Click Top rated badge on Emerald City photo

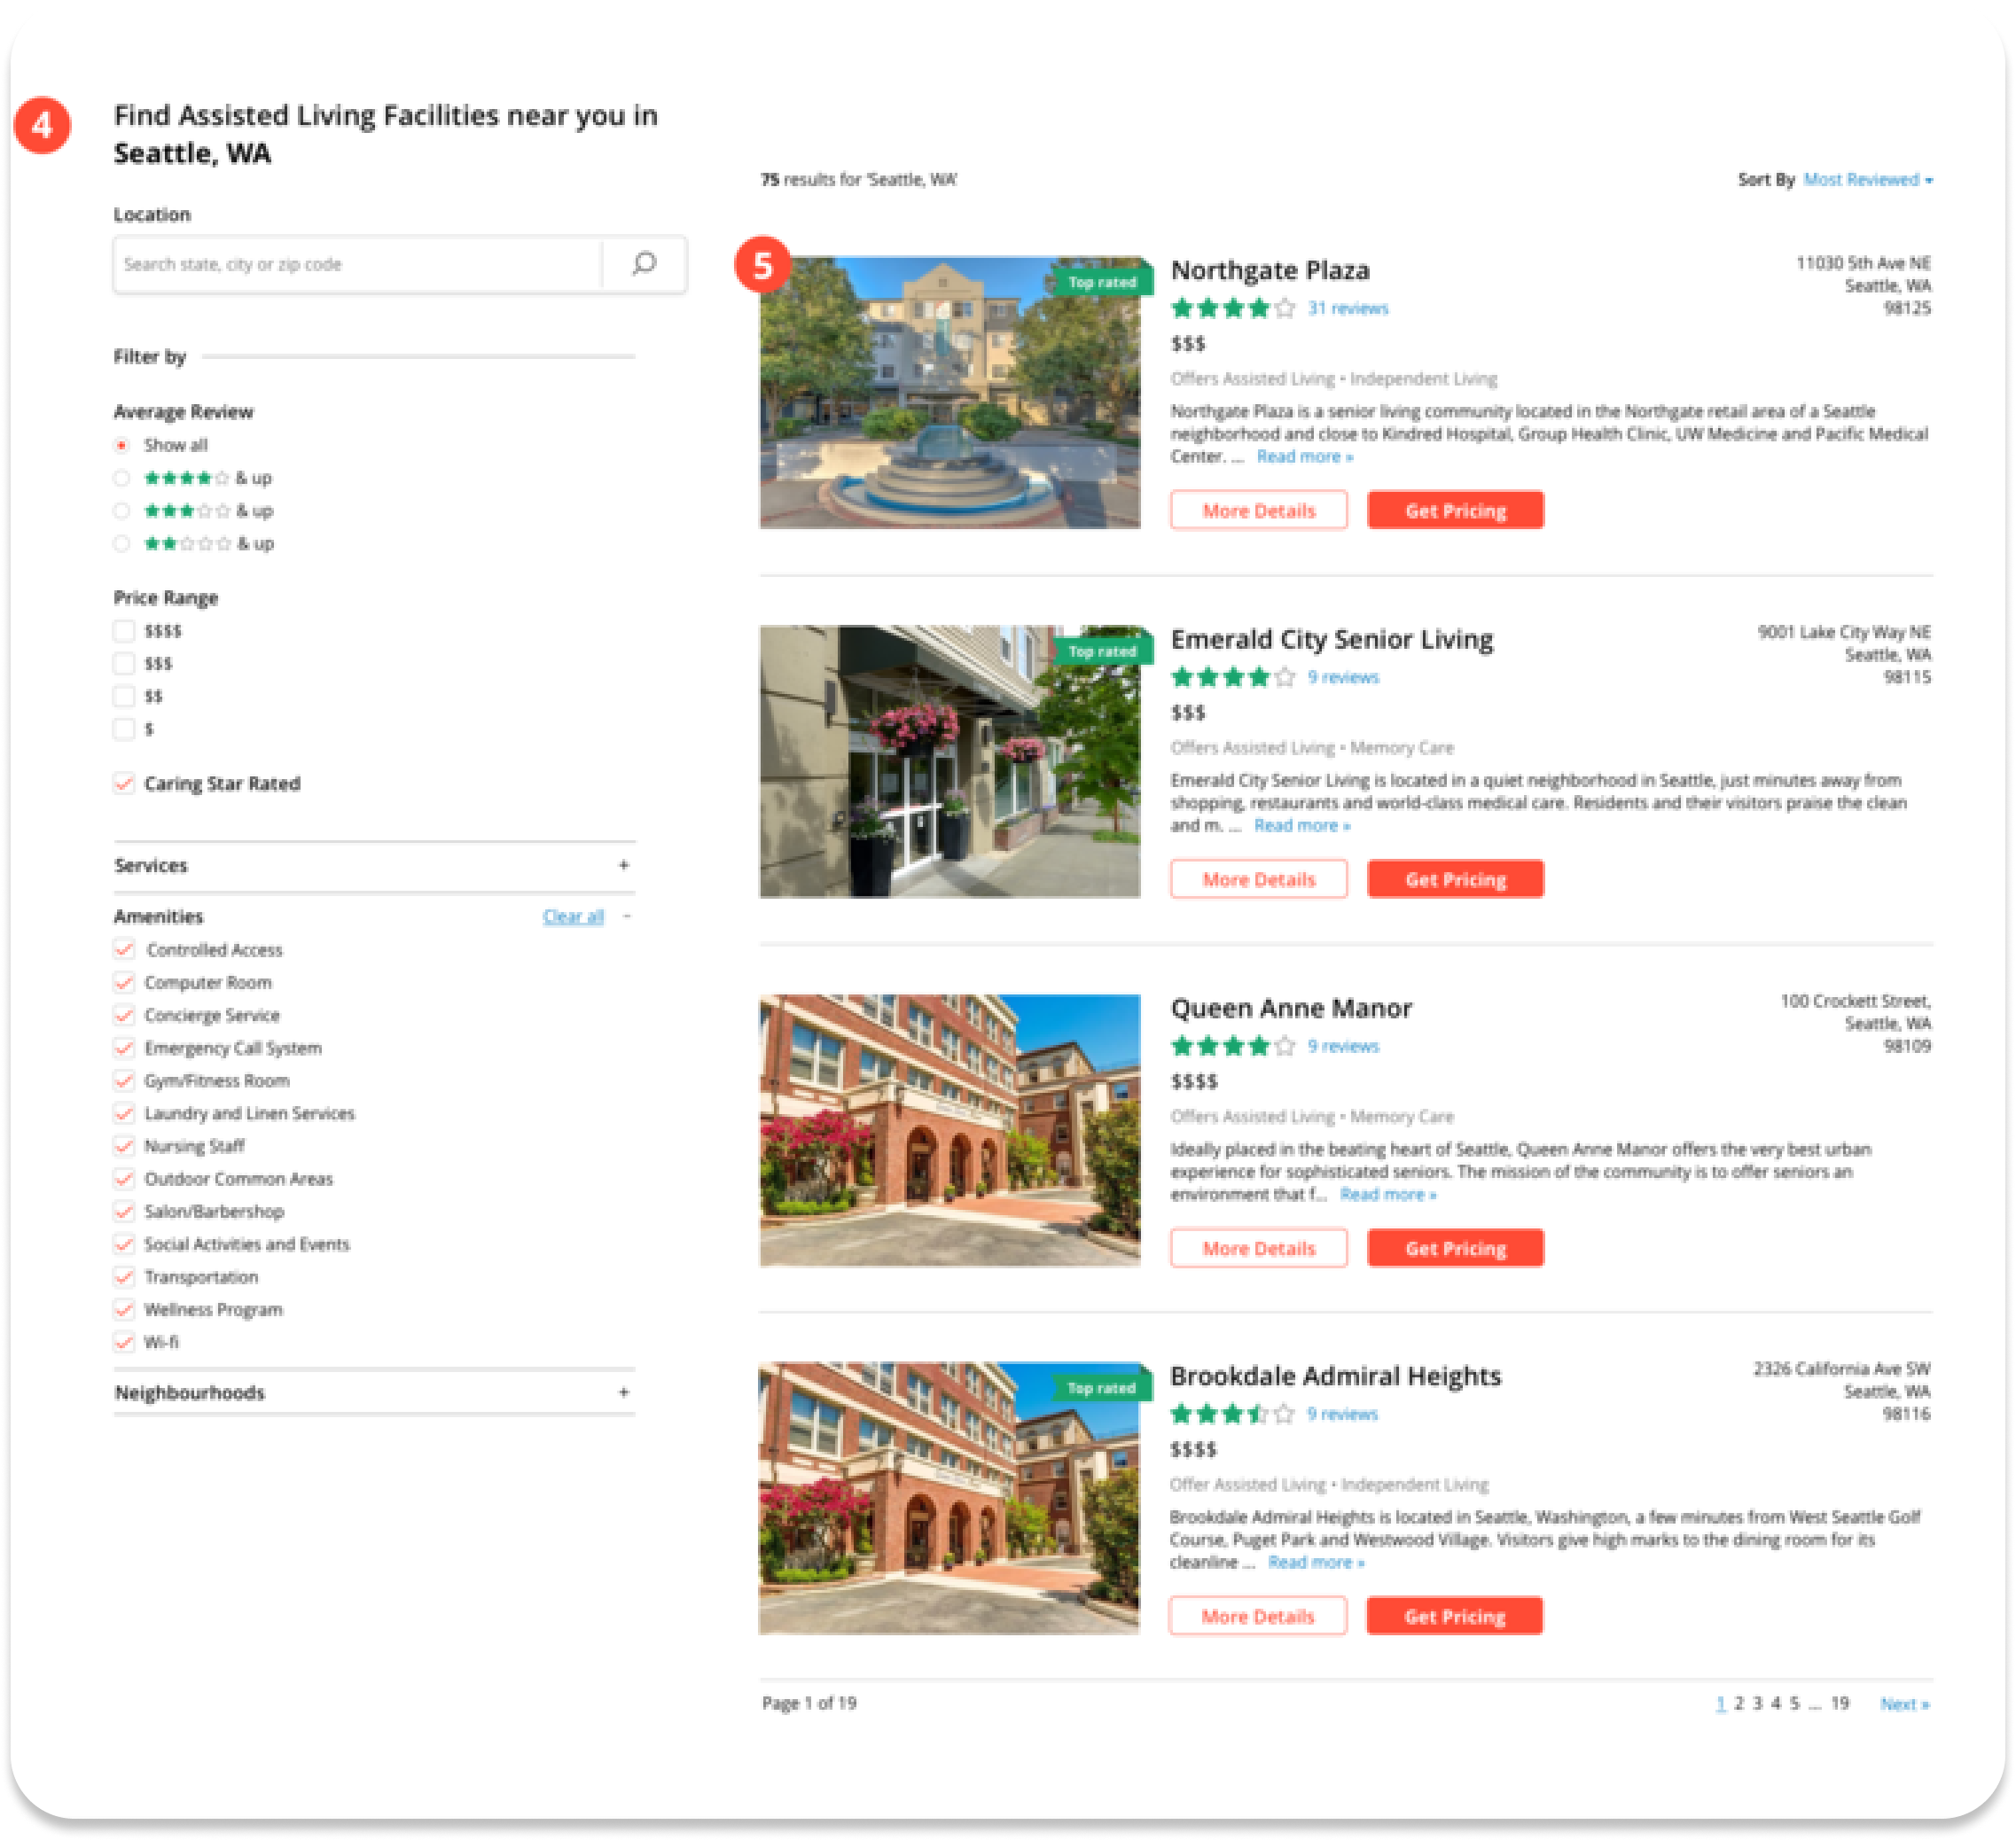pyautogui.click(x=1101, y=651)
